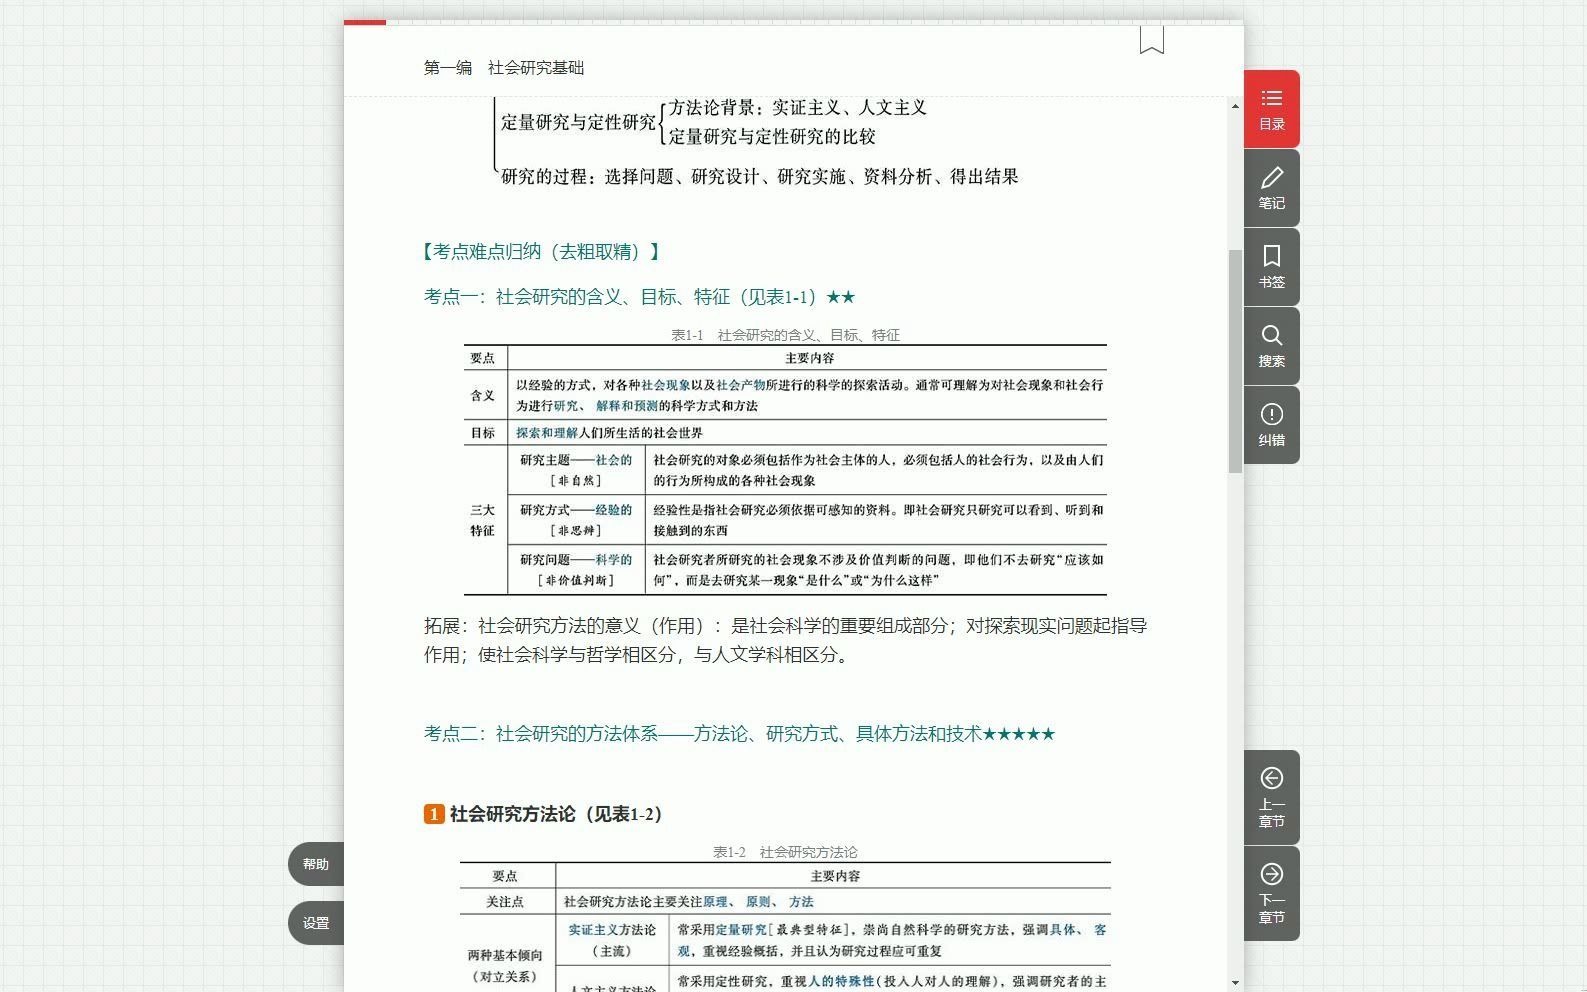Toggle the bookmark ribbon at page top
This screenshot has height=992, width=1587.
pos(1151,40)
